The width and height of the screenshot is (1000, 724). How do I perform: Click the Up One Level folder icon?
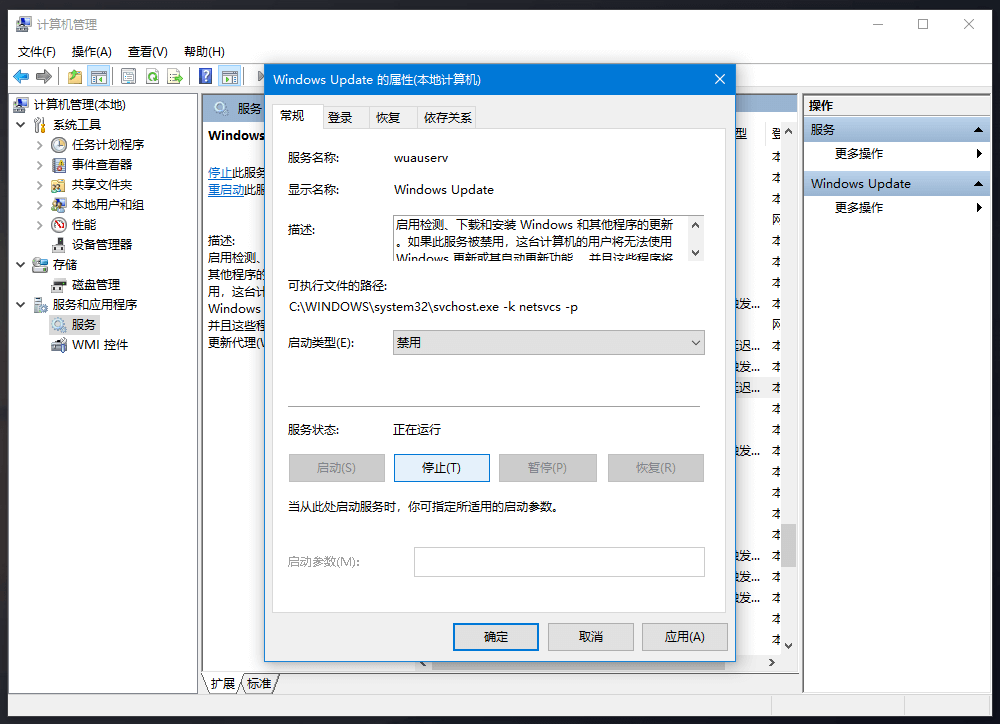tap(75, 77)
